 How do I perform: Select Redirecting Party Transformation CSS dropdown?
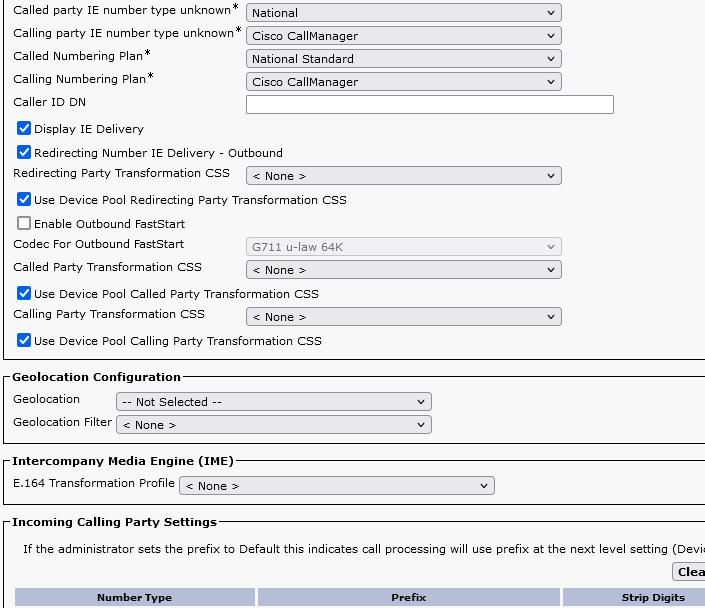403,176
